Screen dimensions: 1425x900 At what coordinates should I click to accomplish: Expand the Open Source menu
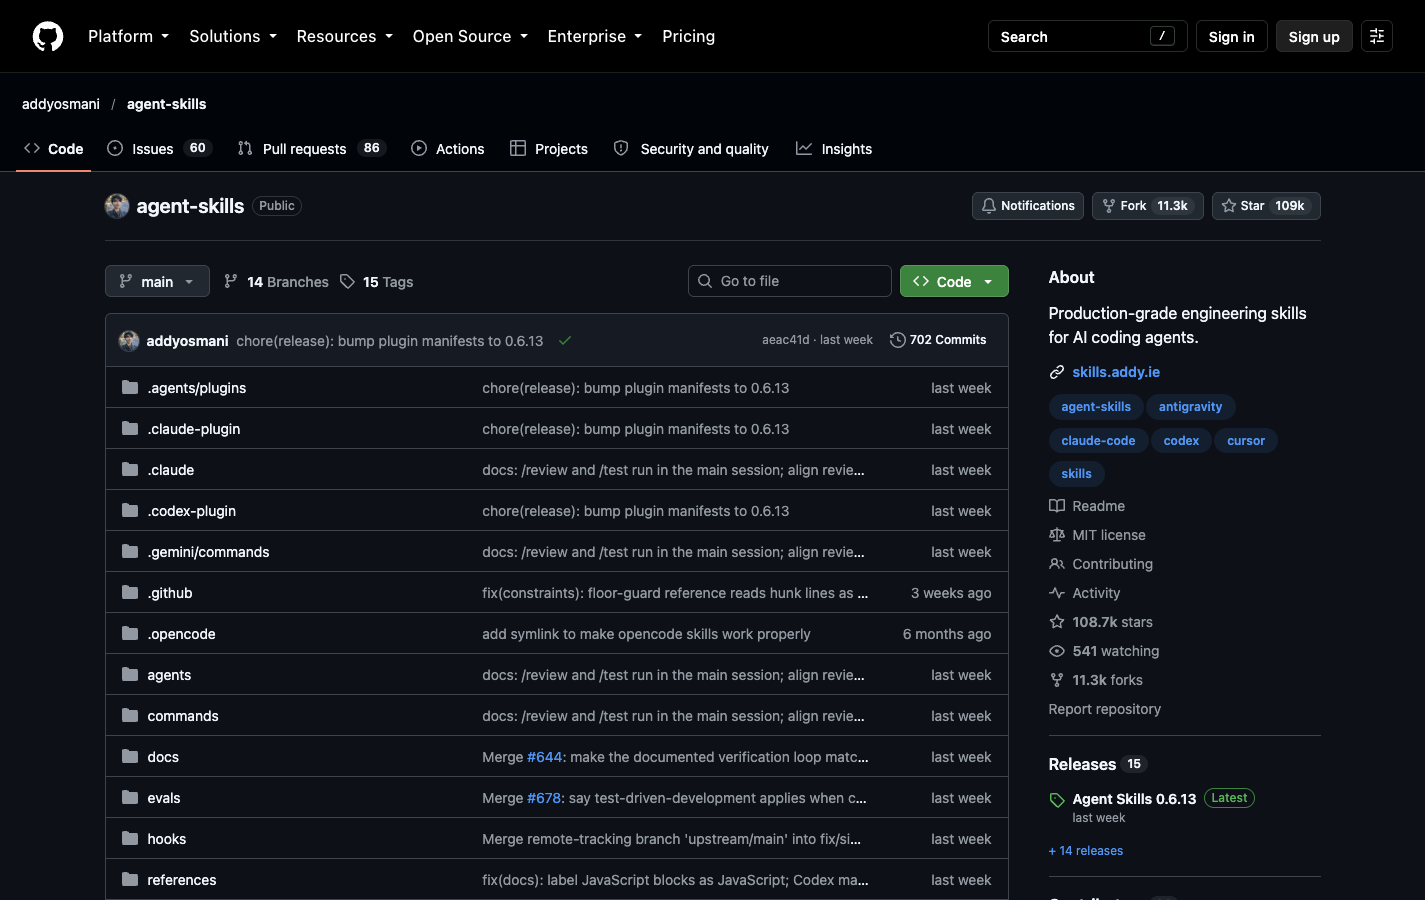[x=470, y=36]
